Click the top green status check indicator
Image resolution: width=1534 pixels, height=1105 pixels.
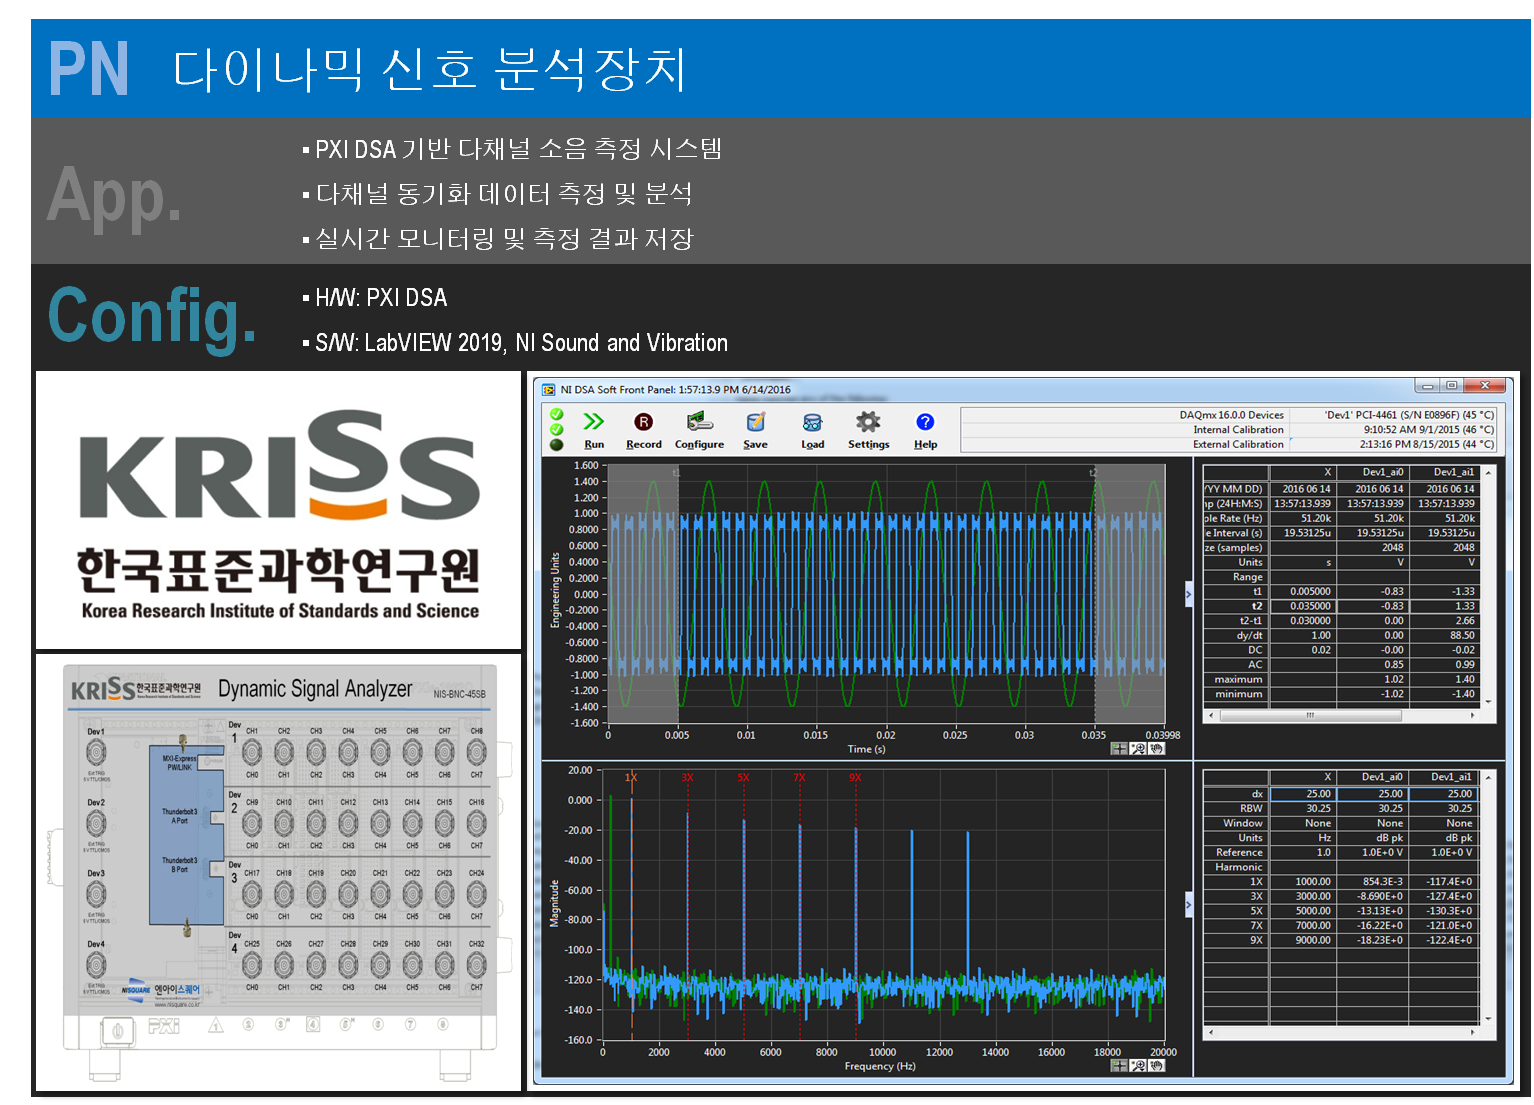pos(557,414)
